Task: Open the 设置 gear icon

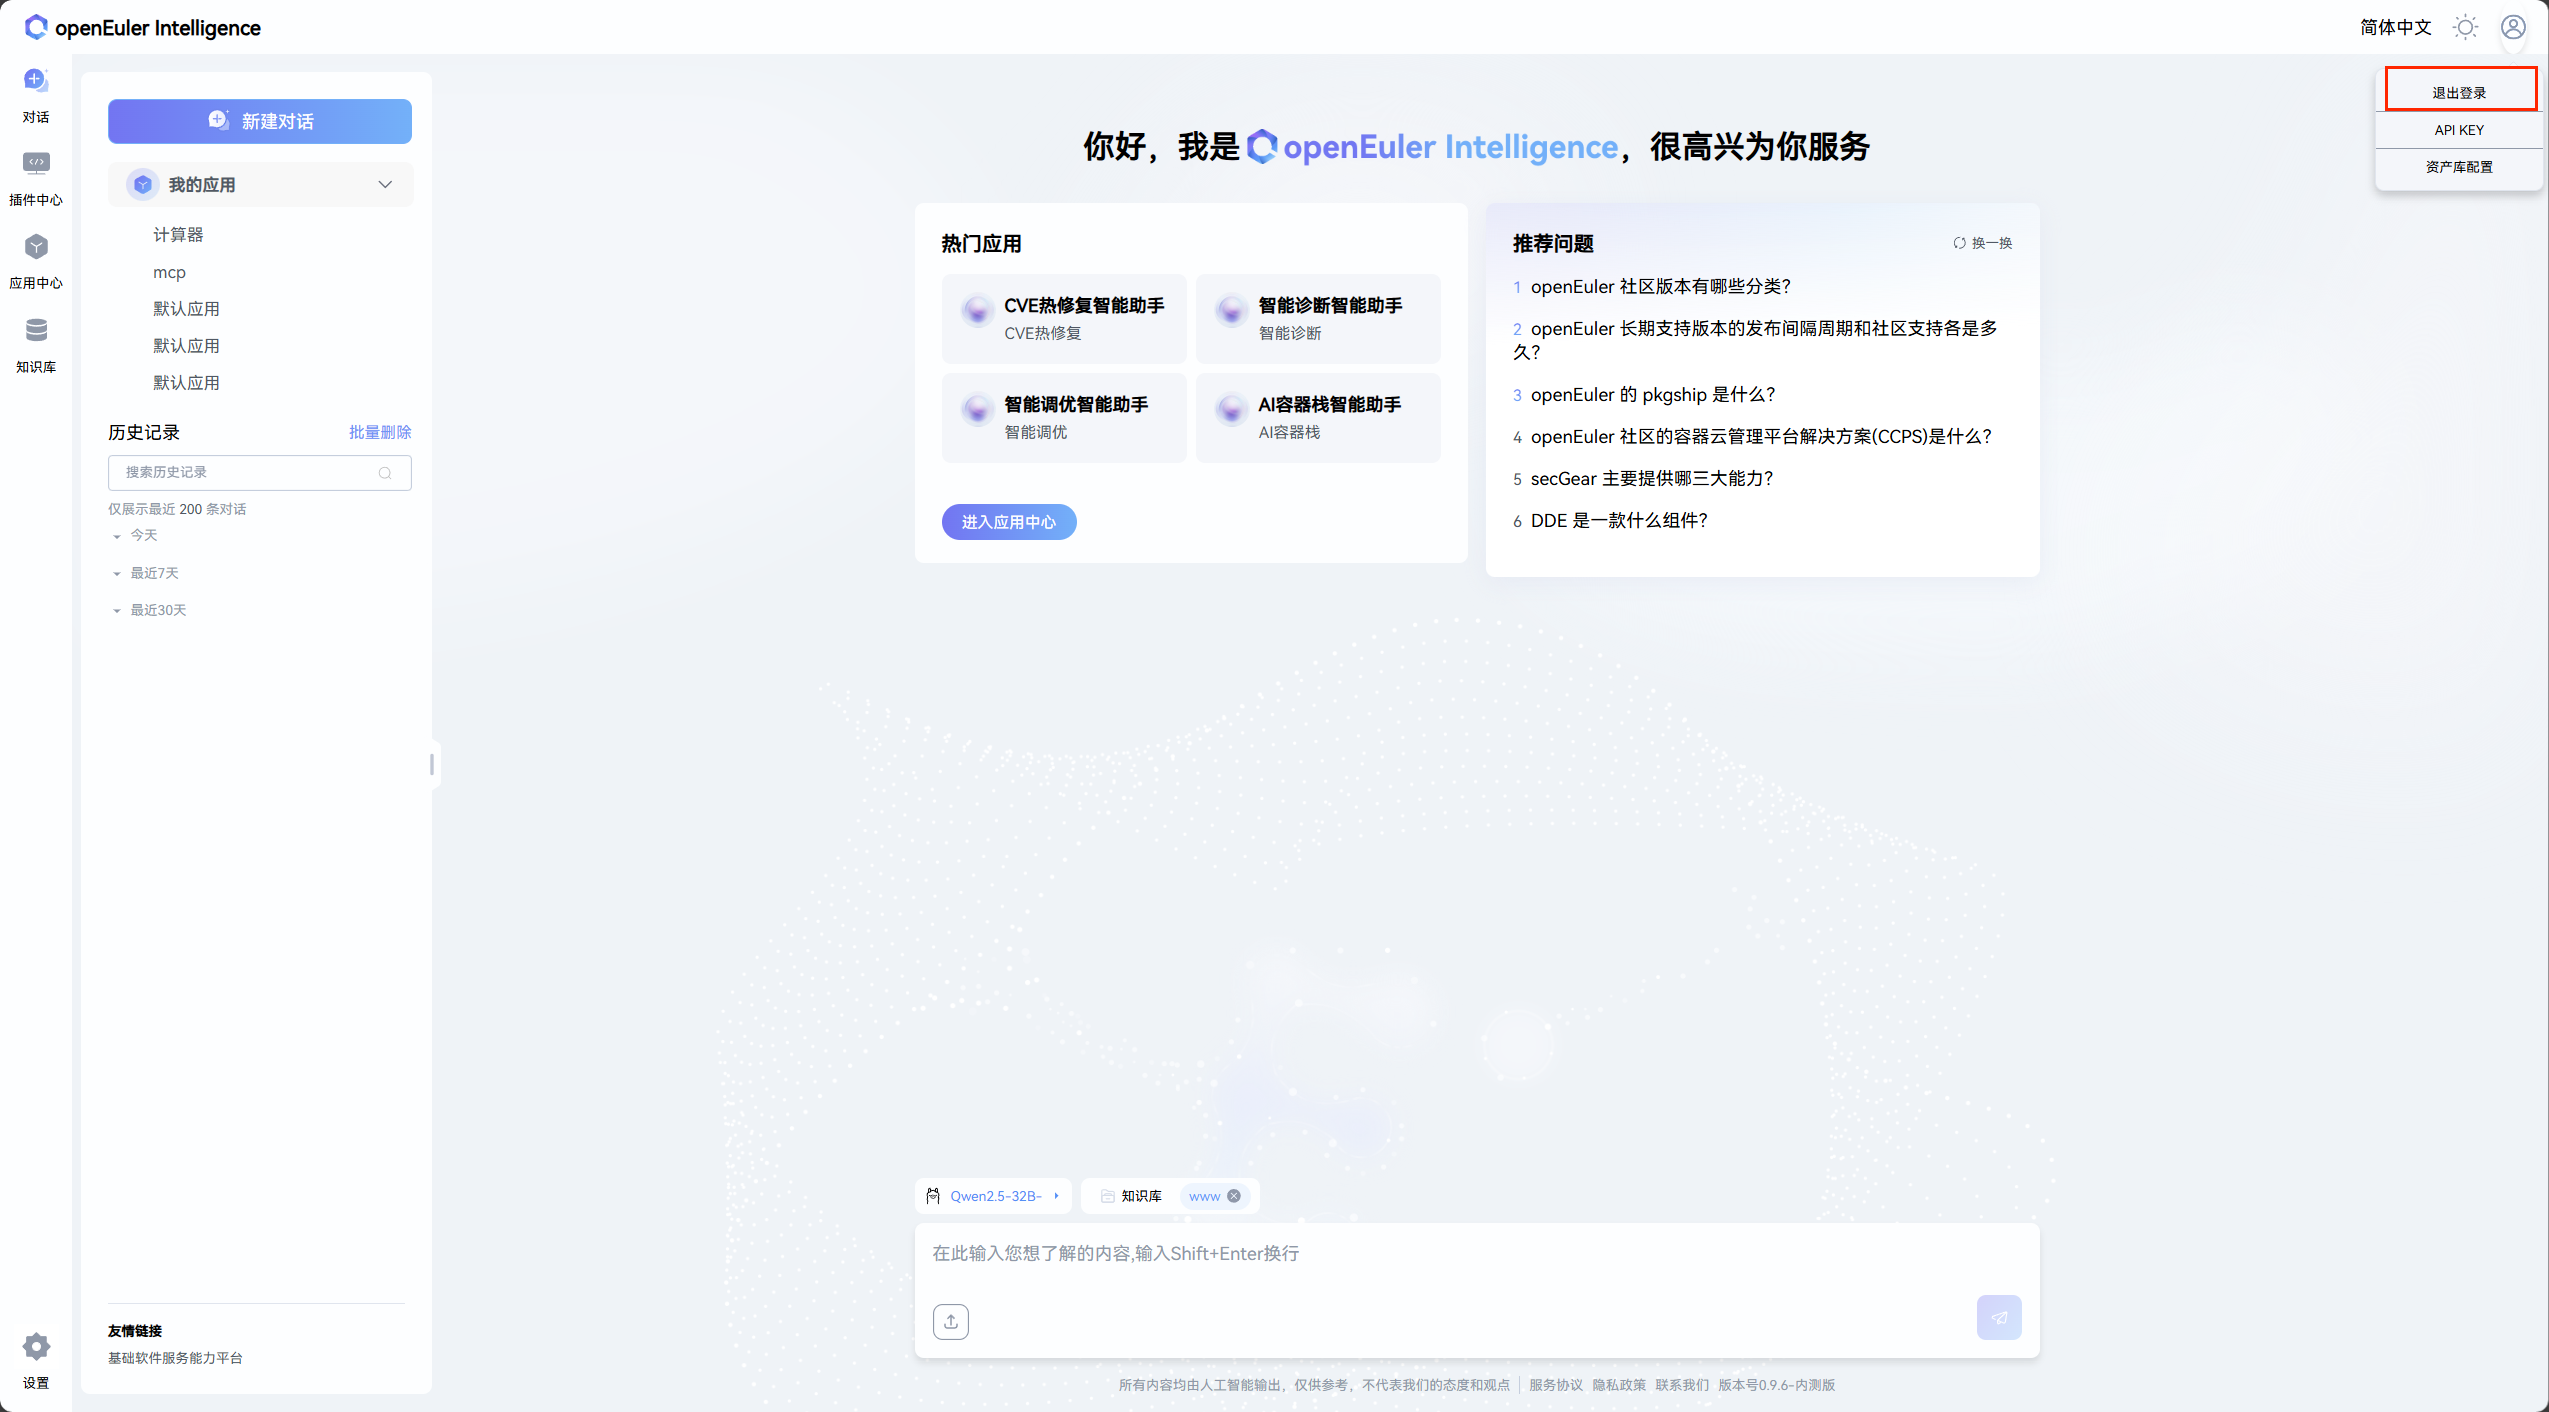Action: coord(36,1347)
